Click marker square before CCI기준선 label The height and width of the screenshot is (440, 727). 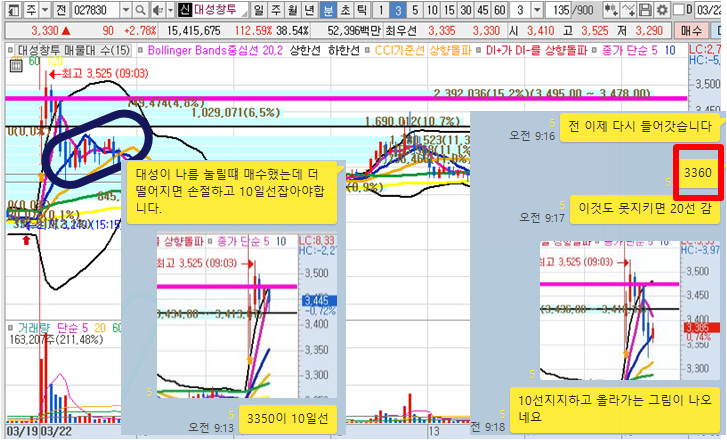367,49
